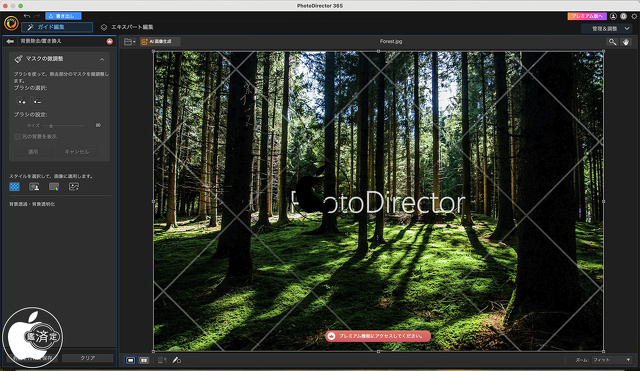Select the zoom magnifier tool
The image size is (640, 371).
pyautogui.click(x=612, y=42)
